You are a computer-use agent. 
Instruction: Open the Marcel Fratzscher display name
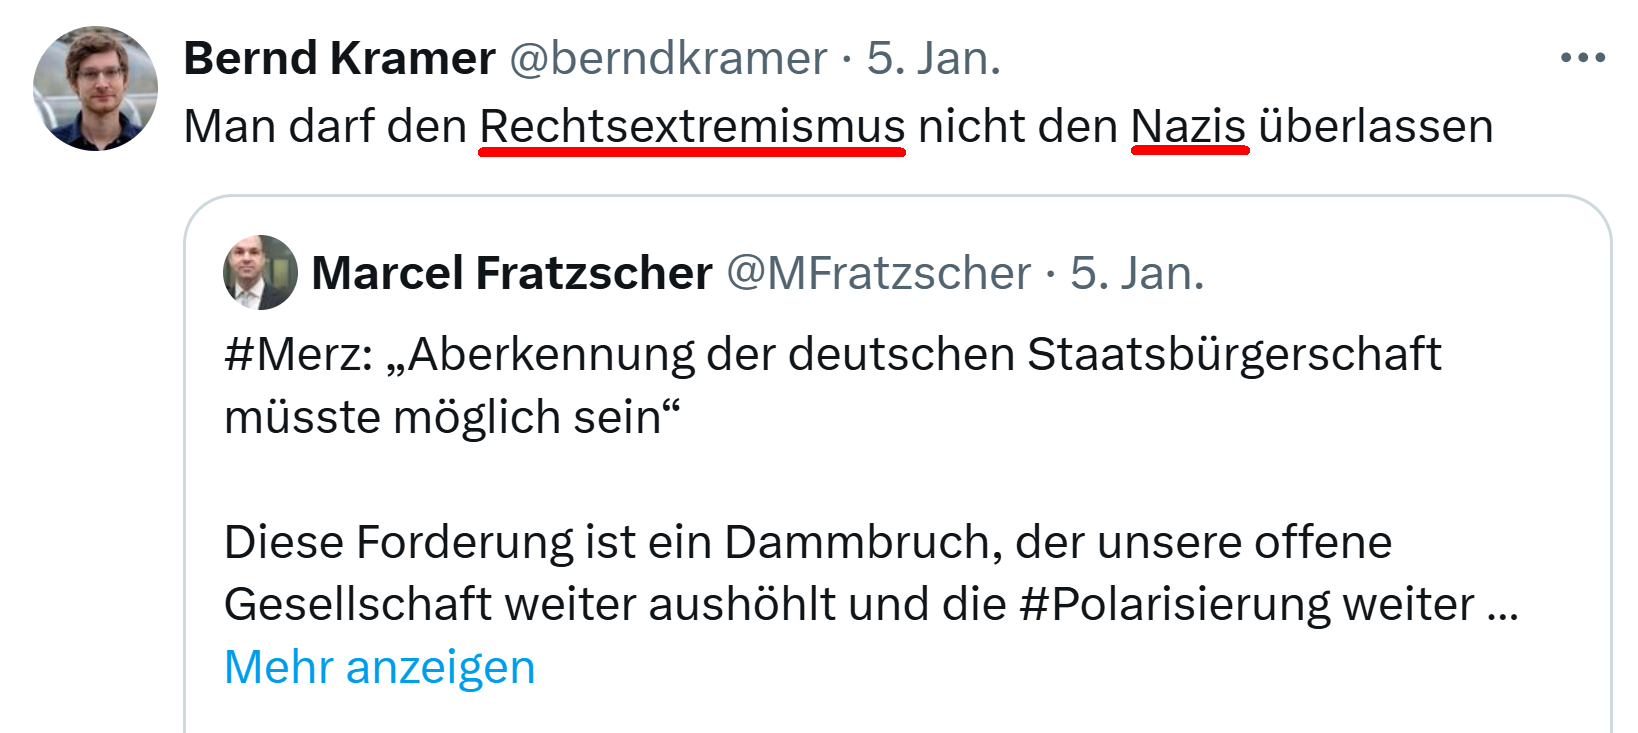(x=511, y=273)
